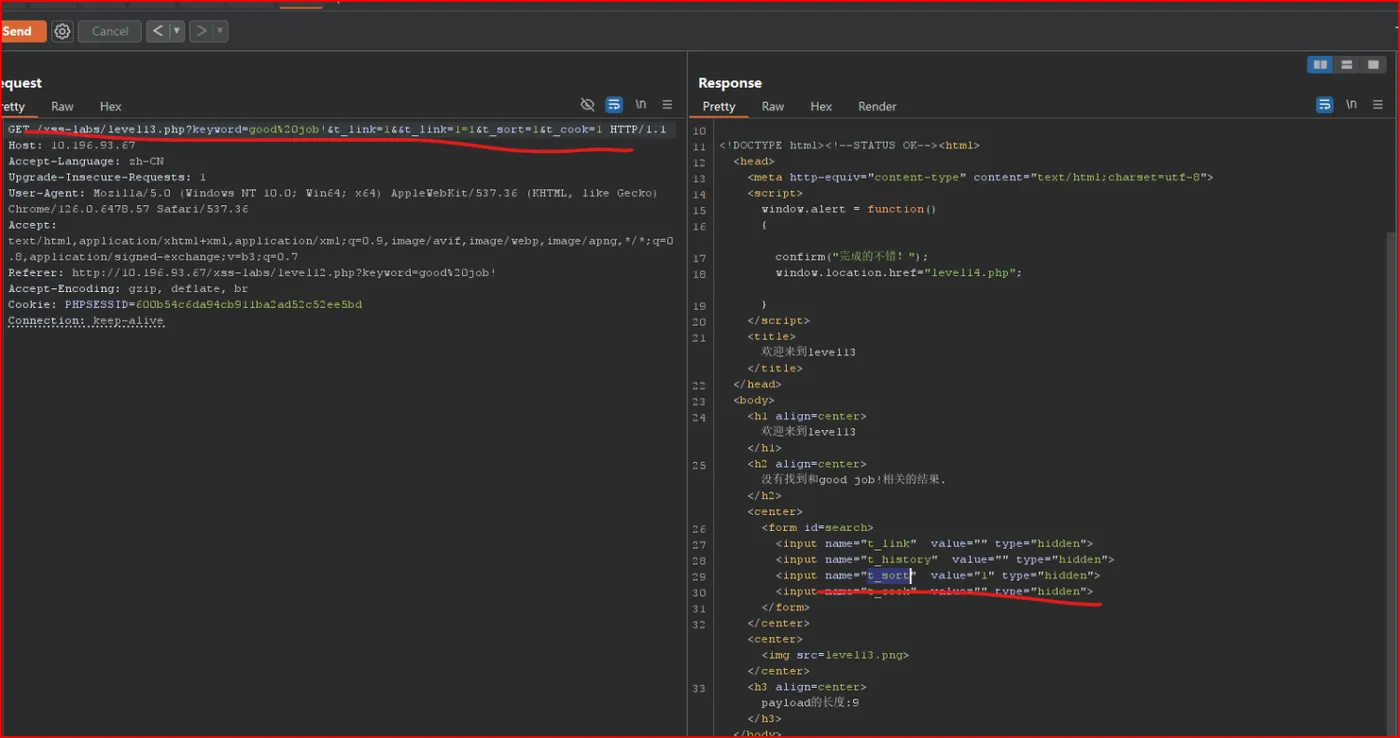Click the input name="t_link" line

tap(934, 543)
